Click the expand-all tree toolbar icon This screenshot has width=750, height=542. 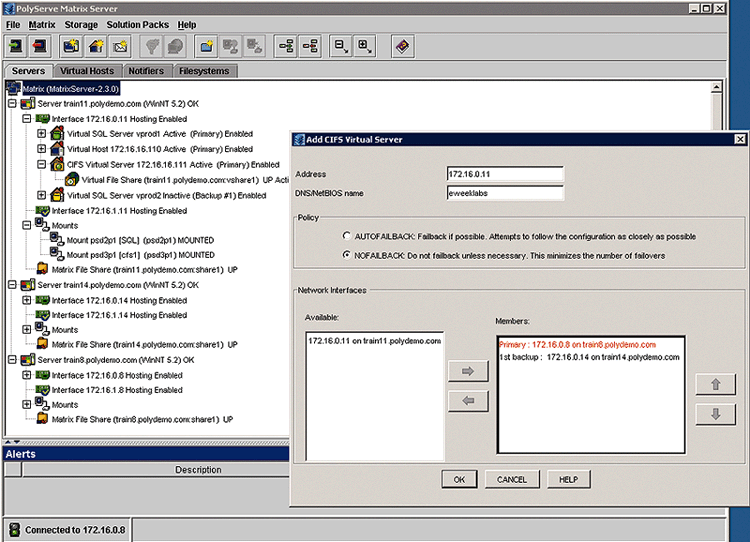365,46
